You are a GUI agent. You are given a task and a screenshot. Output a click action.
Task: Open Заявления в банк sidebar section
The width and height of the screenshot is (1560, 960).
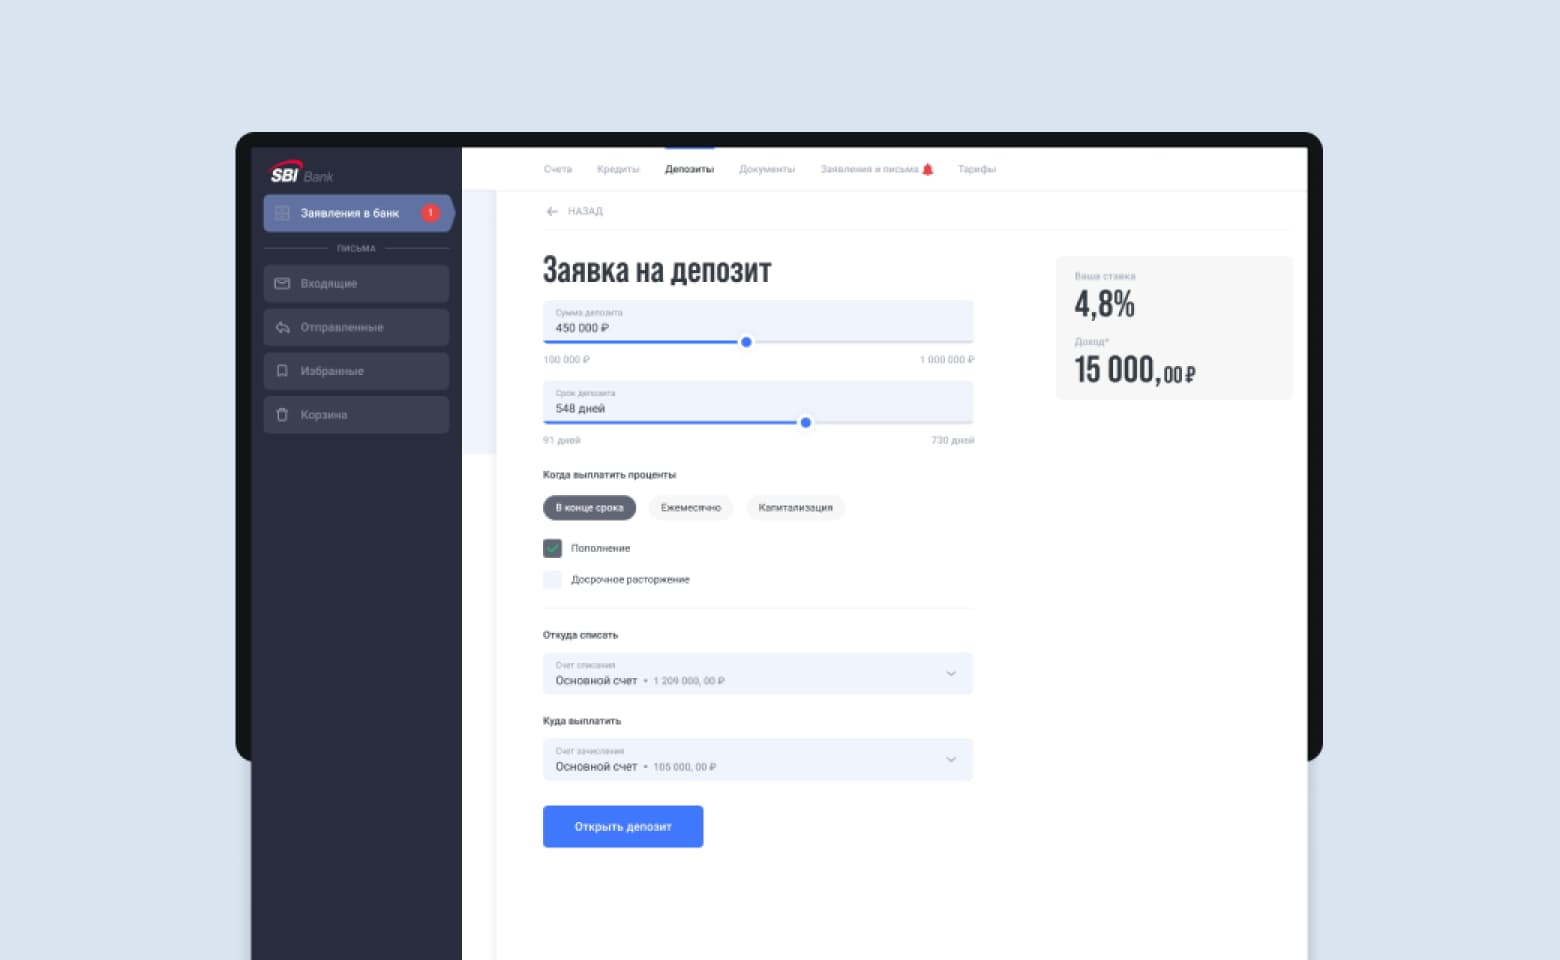click(357, 213)
